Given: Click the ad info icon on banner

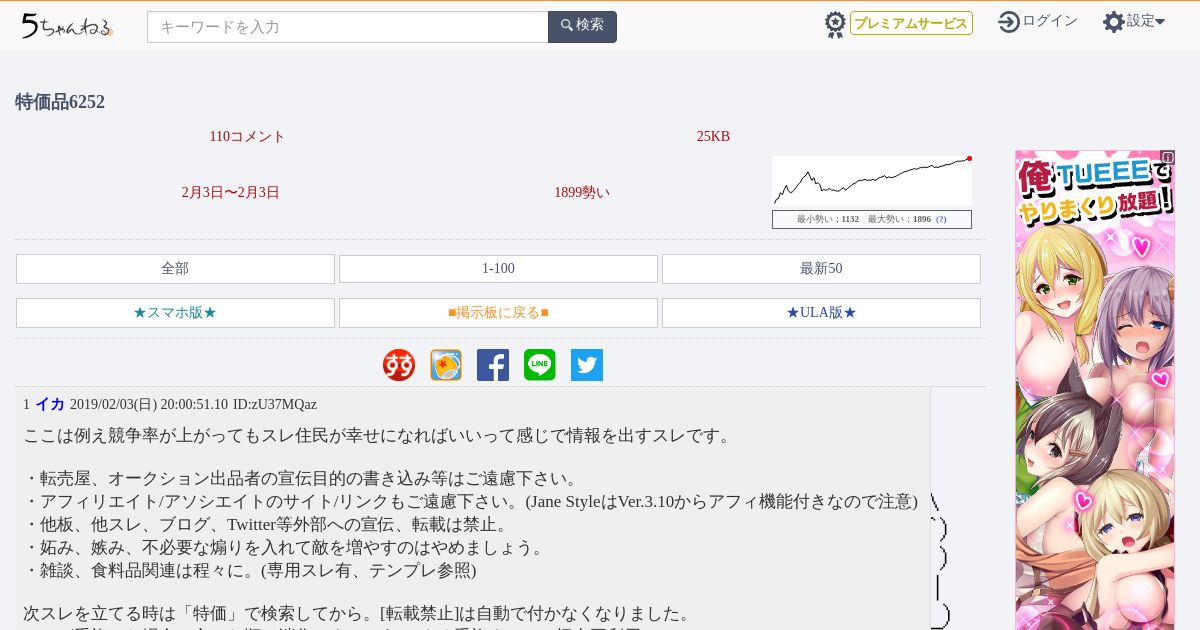Looking at the screenshot, I should click(x=1168, y=157).
